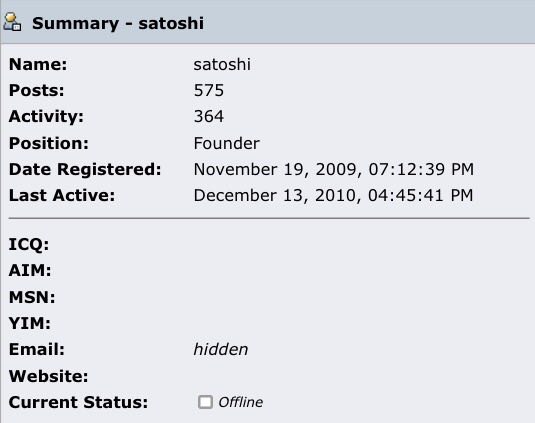
Task: Click the Offline status text
Action: (241, 402)
